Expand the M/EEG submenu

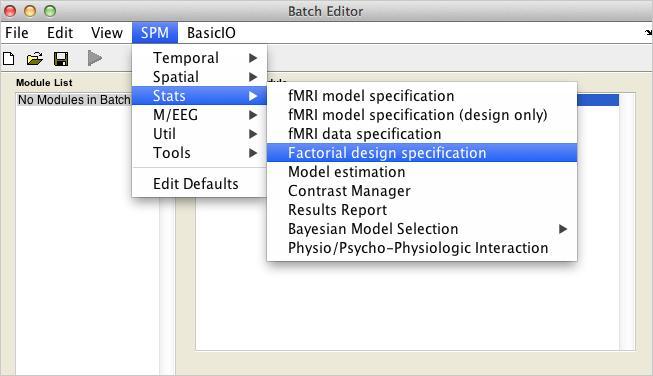point(199,115)
